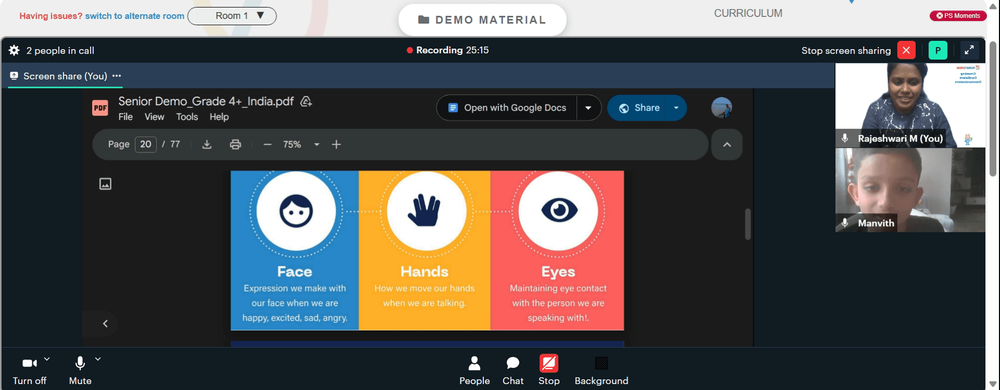Image resolution: width=1000 pixels, height=390 pixels.
Task: Click the PS Moments button
Action: (x=958, y=16)
